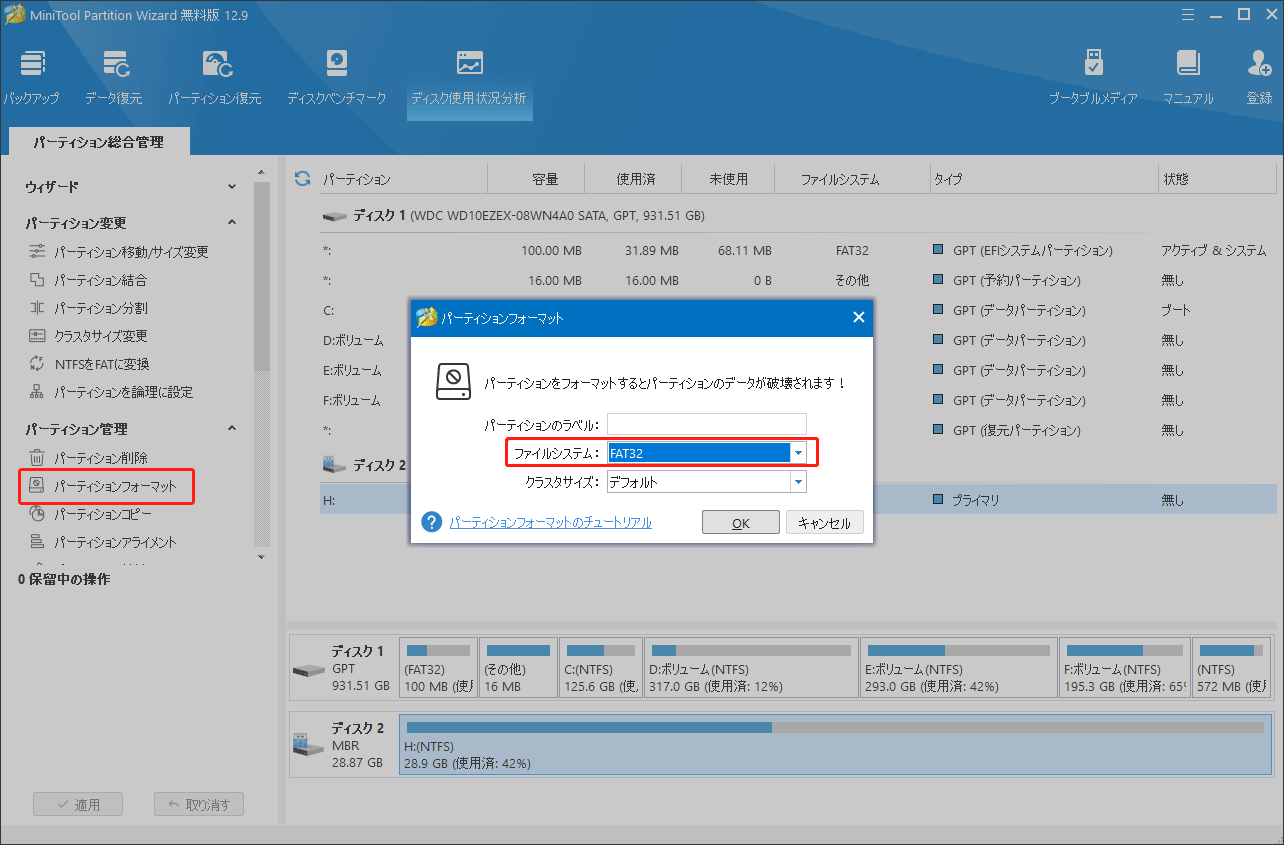This screenshot has width=1284, height=845.
Task: Click the GPT (復元パーティション) type cell
Action: click(1016, 430)
